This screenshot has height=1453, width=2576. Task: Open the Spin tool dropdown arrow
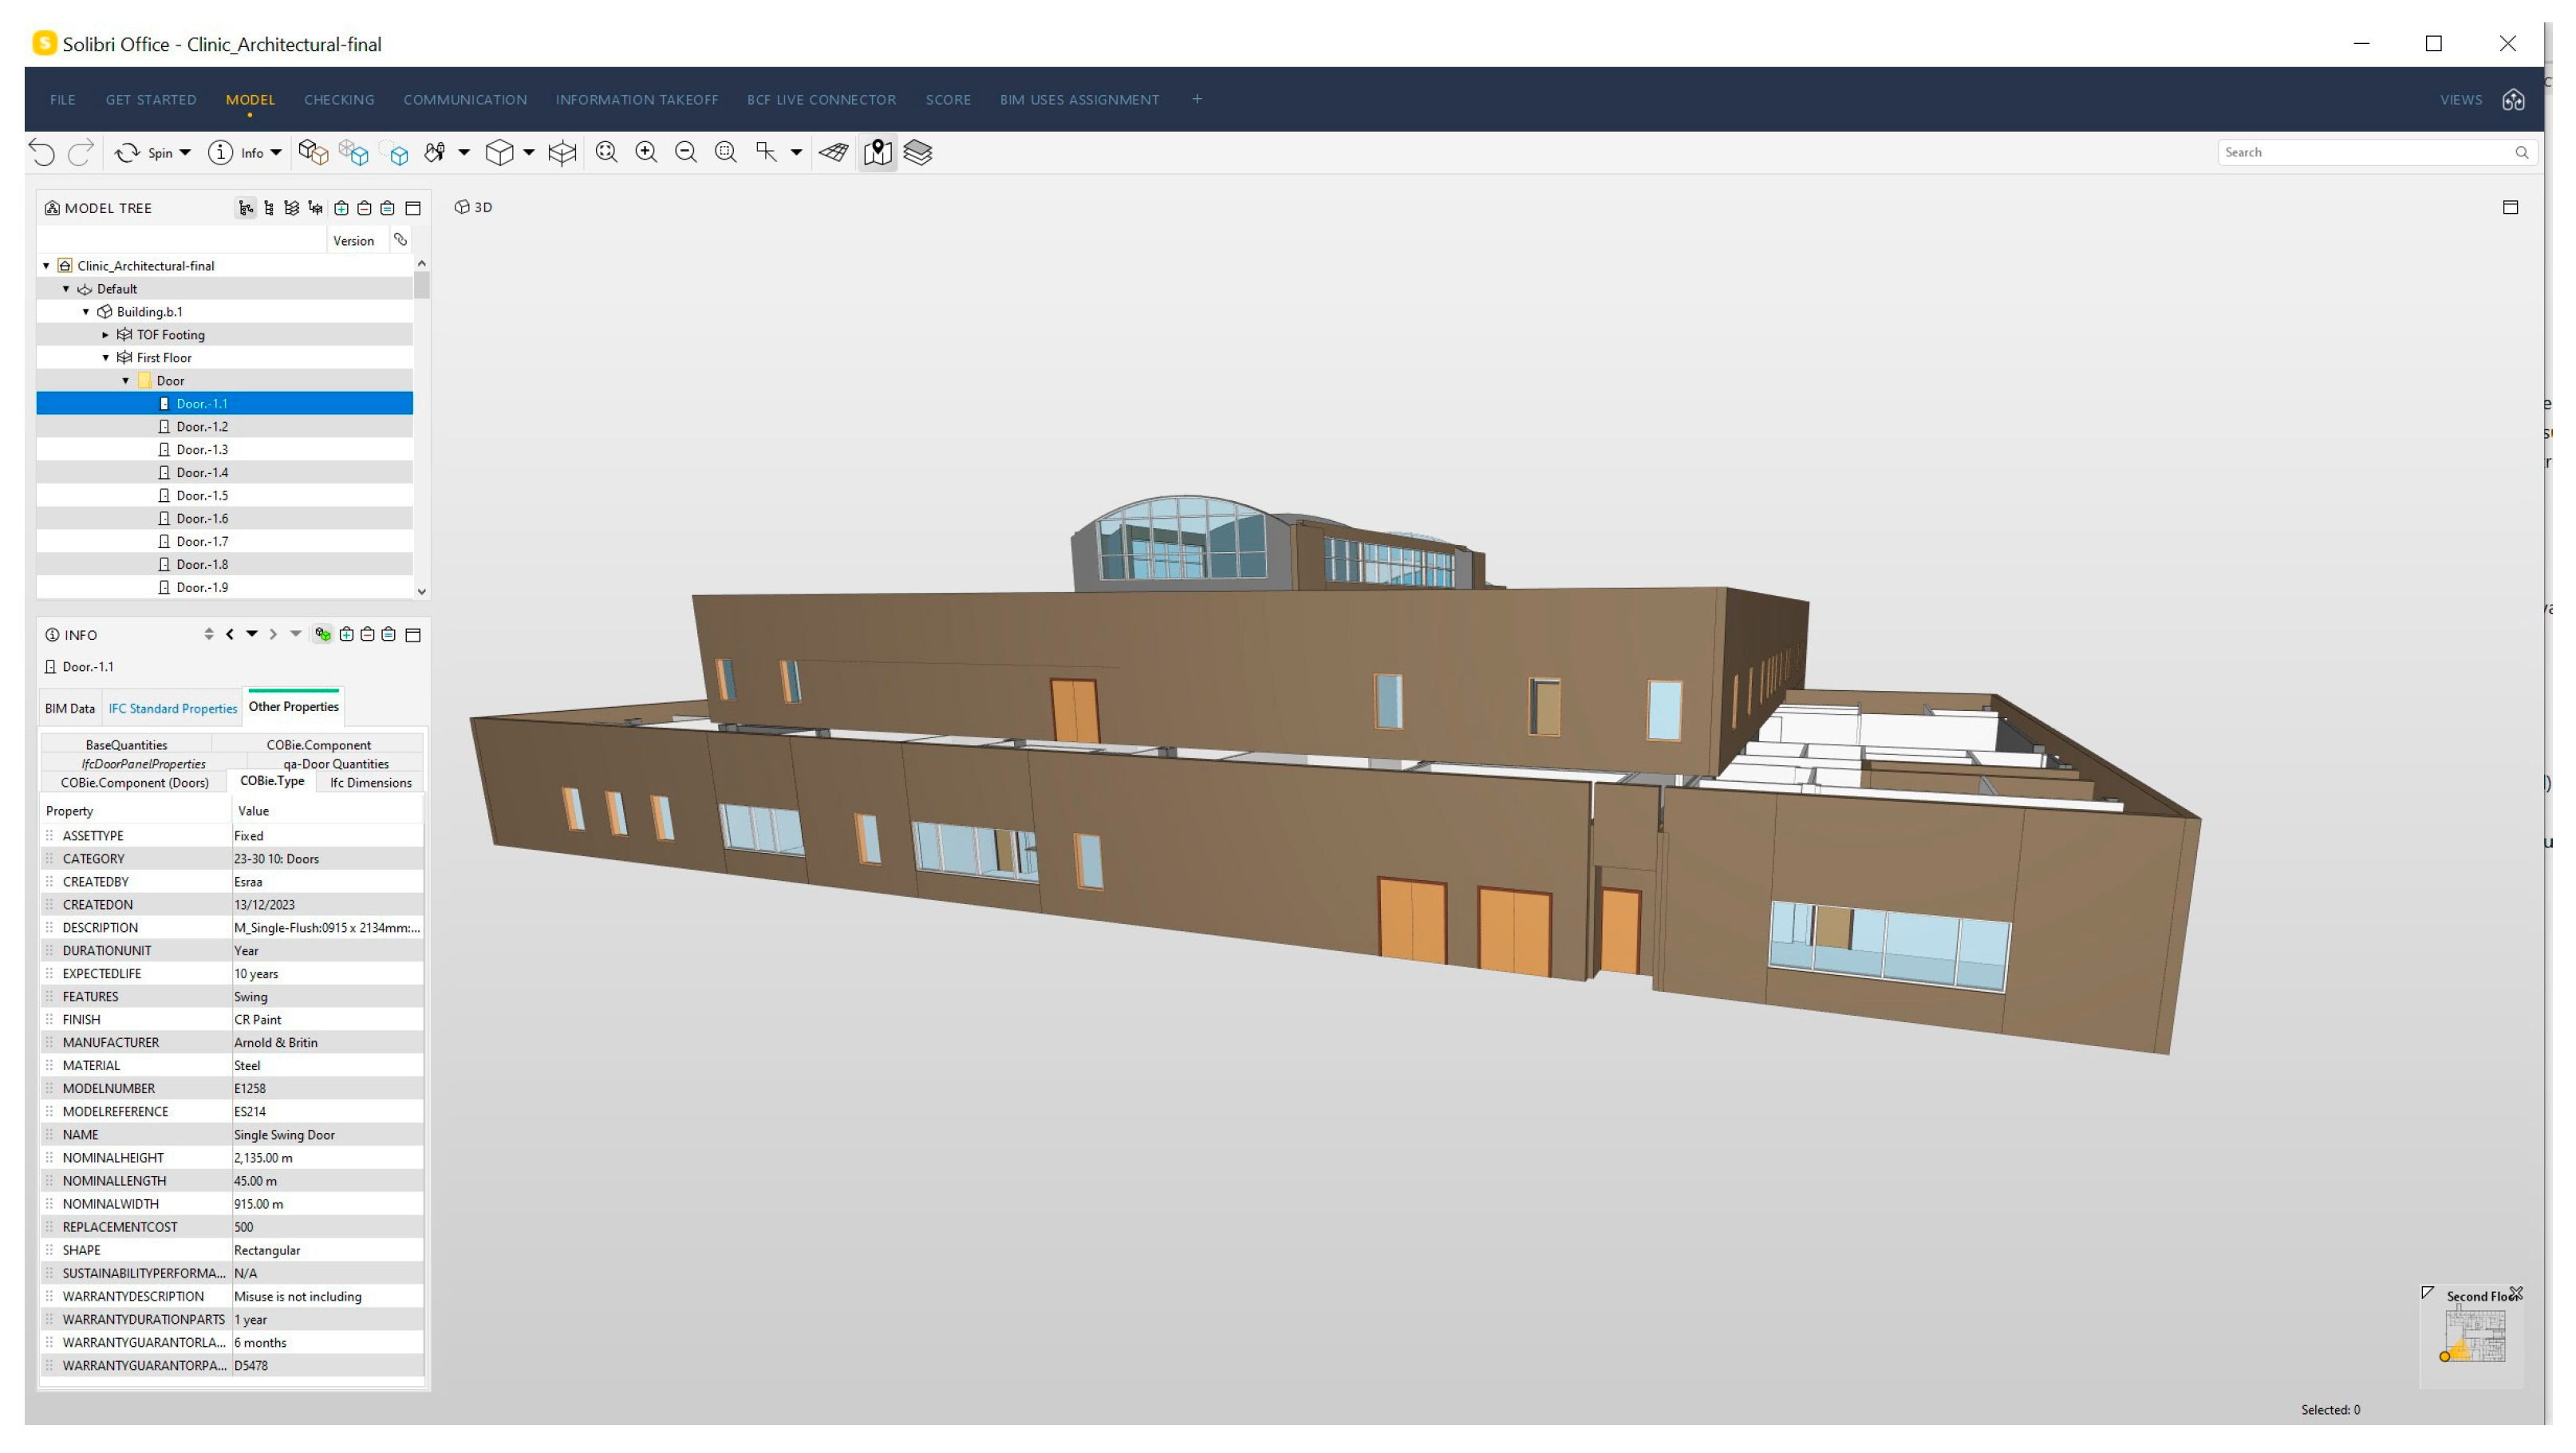pos(185,153)
